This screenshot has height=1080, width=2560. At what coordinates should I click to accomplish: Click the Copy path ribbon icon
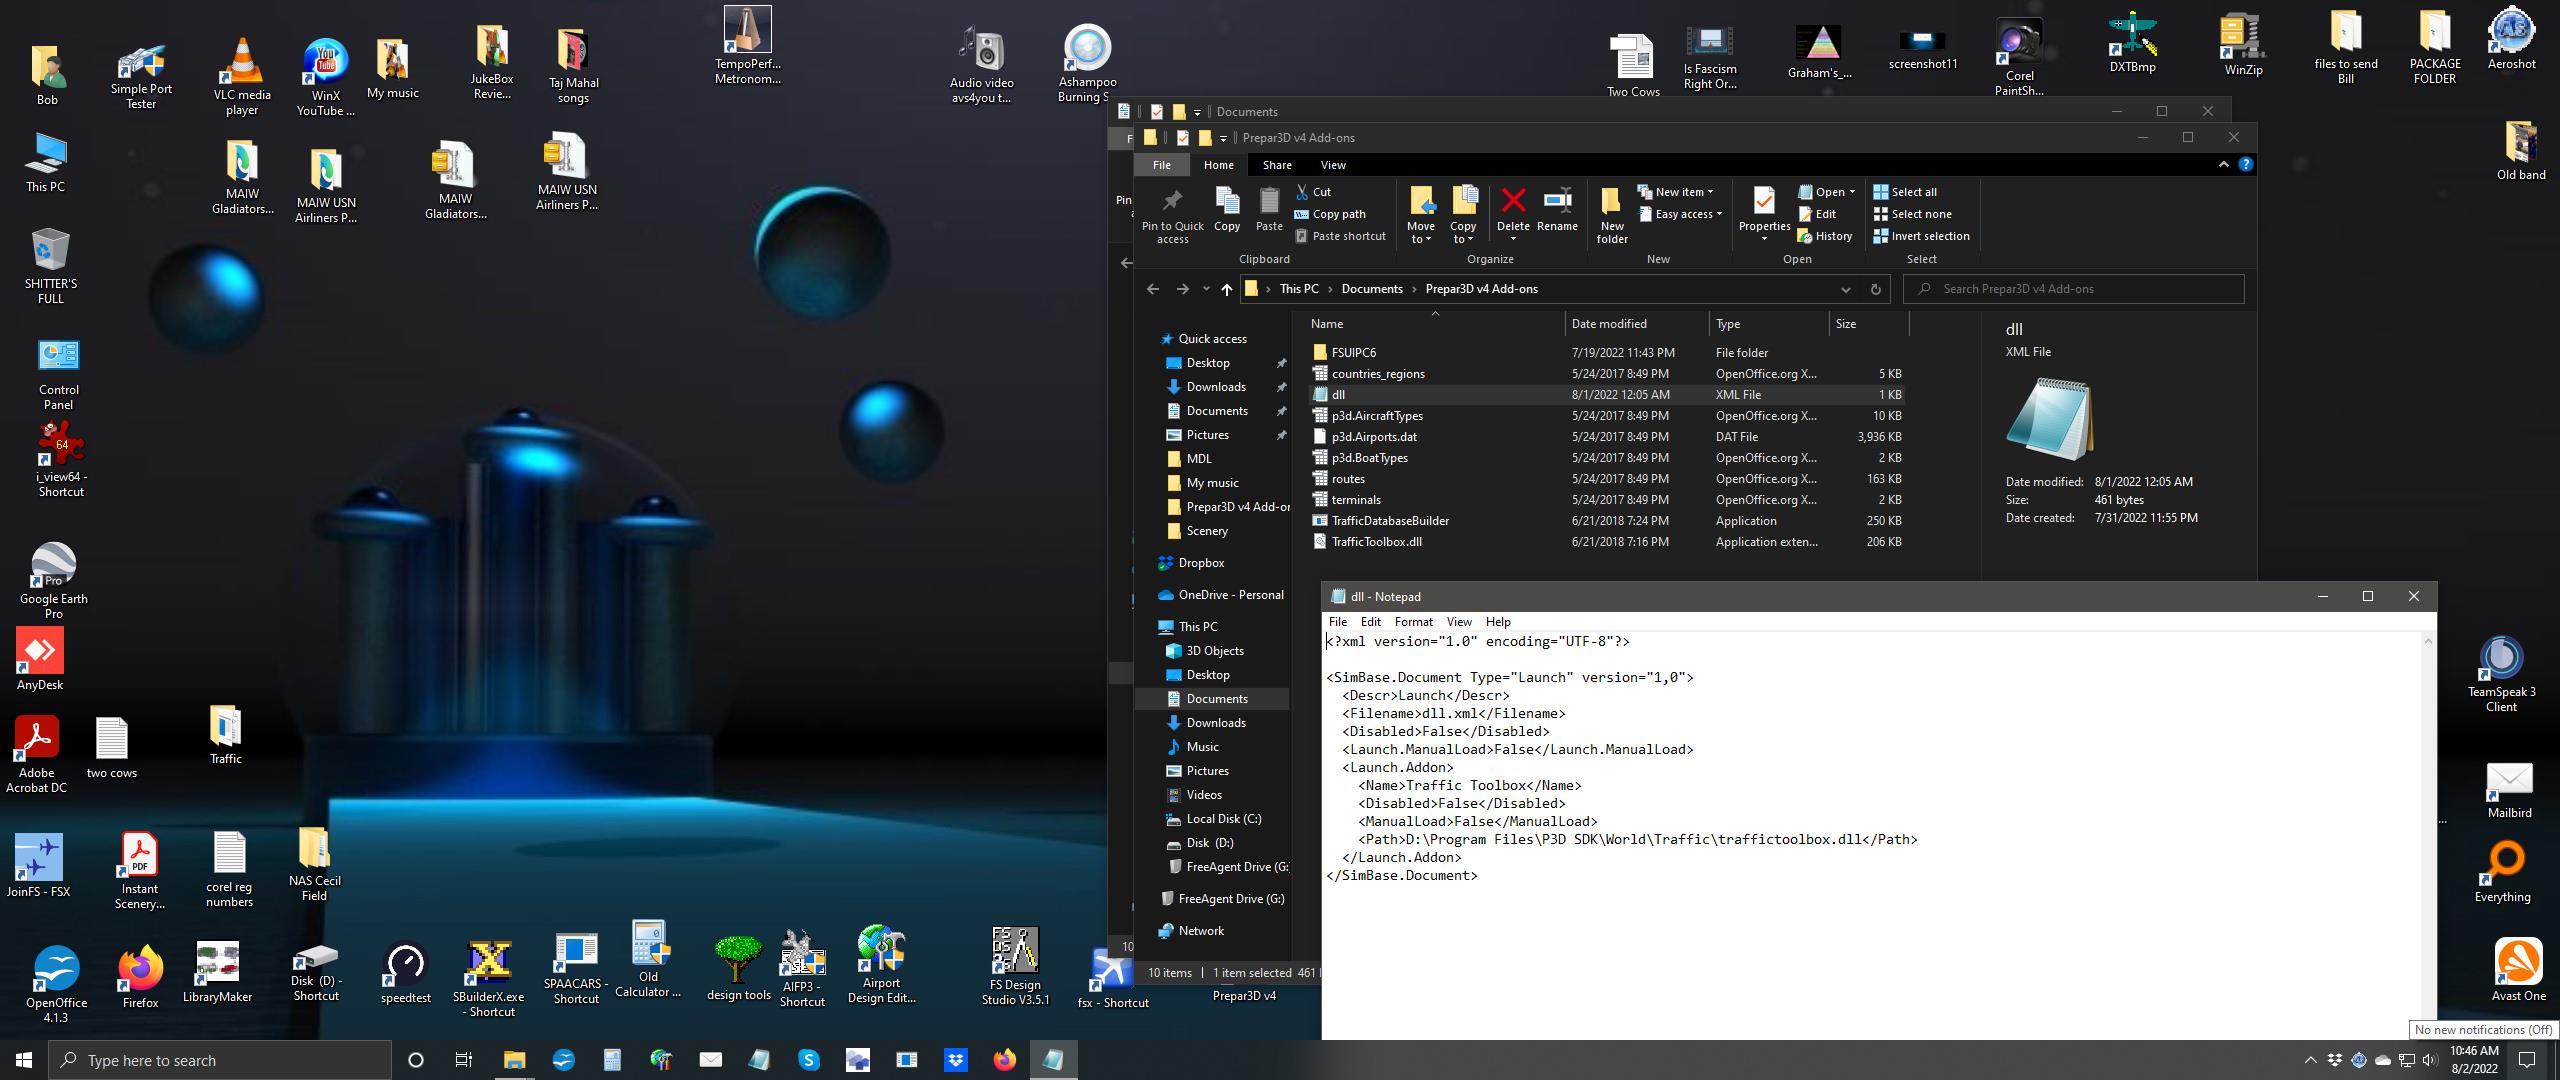[1330, 214]
